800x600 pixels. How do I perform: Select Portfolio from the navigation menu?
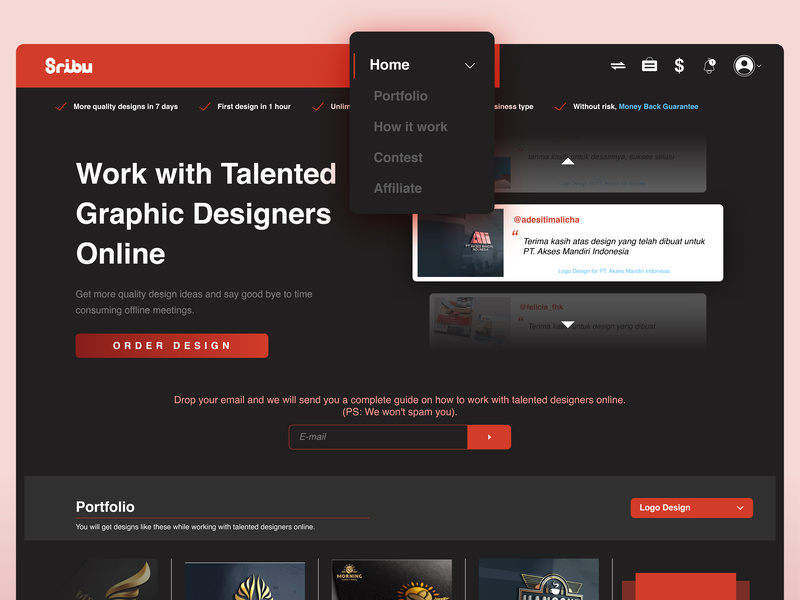(400, 96)
